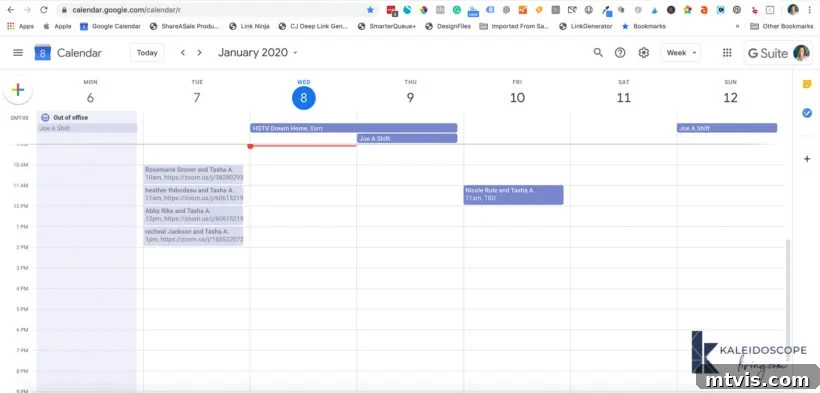Screen dimensions: 820x393
Task: Open Monday's Joe A Shift event
Action: pos(87,128)
